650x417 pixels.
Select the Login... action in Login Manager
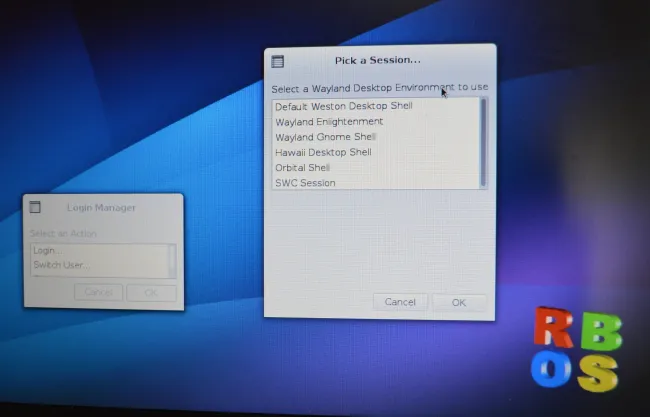47,250
